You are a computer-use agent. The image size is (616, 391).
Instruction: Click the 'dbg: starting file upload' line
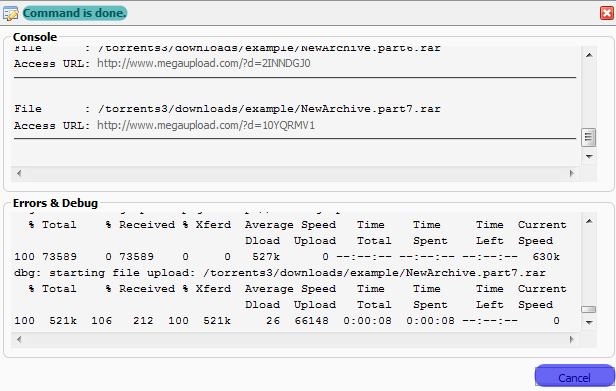[279, 273]
